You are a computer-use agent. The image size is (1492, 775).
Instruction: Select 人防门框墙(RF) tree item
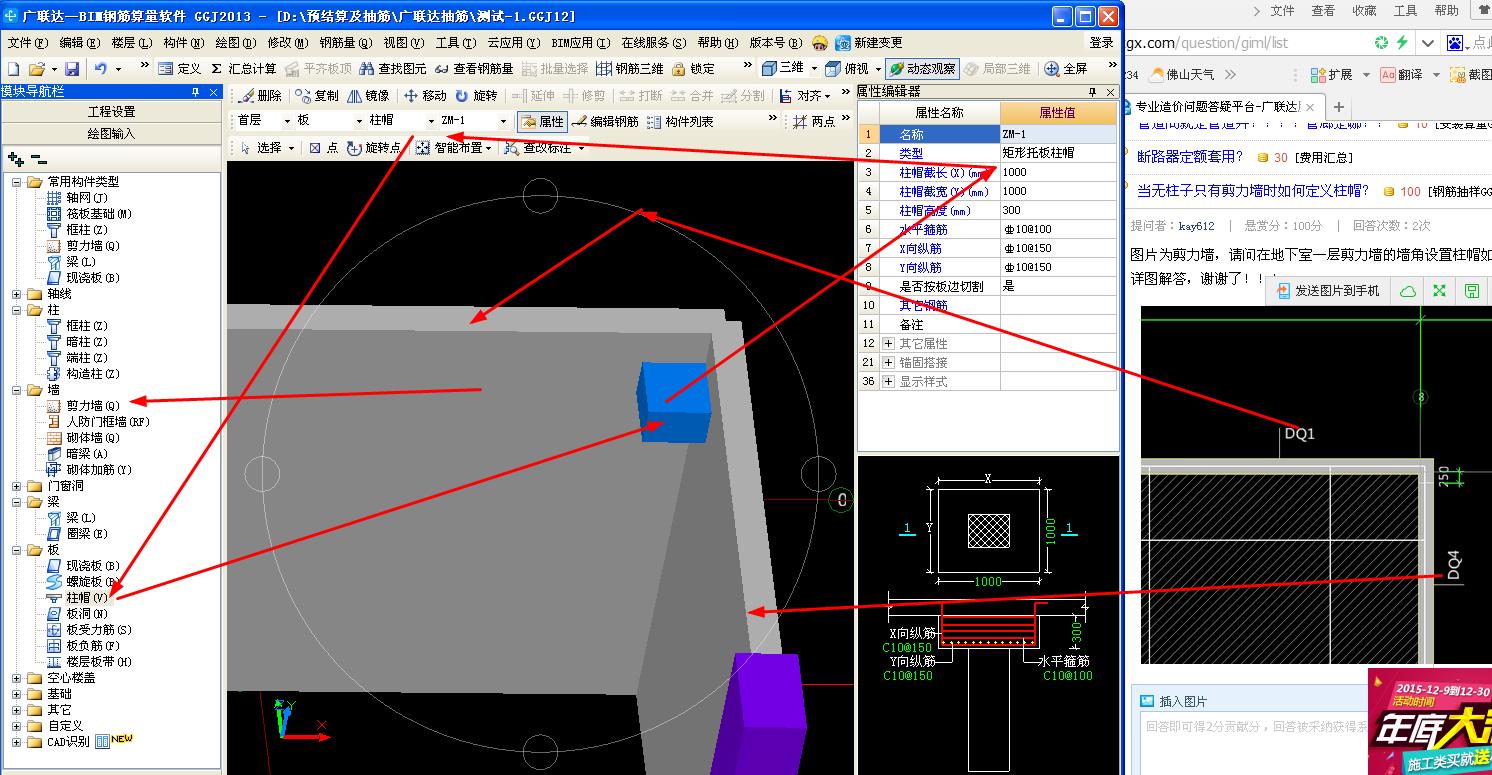(98, 421)
